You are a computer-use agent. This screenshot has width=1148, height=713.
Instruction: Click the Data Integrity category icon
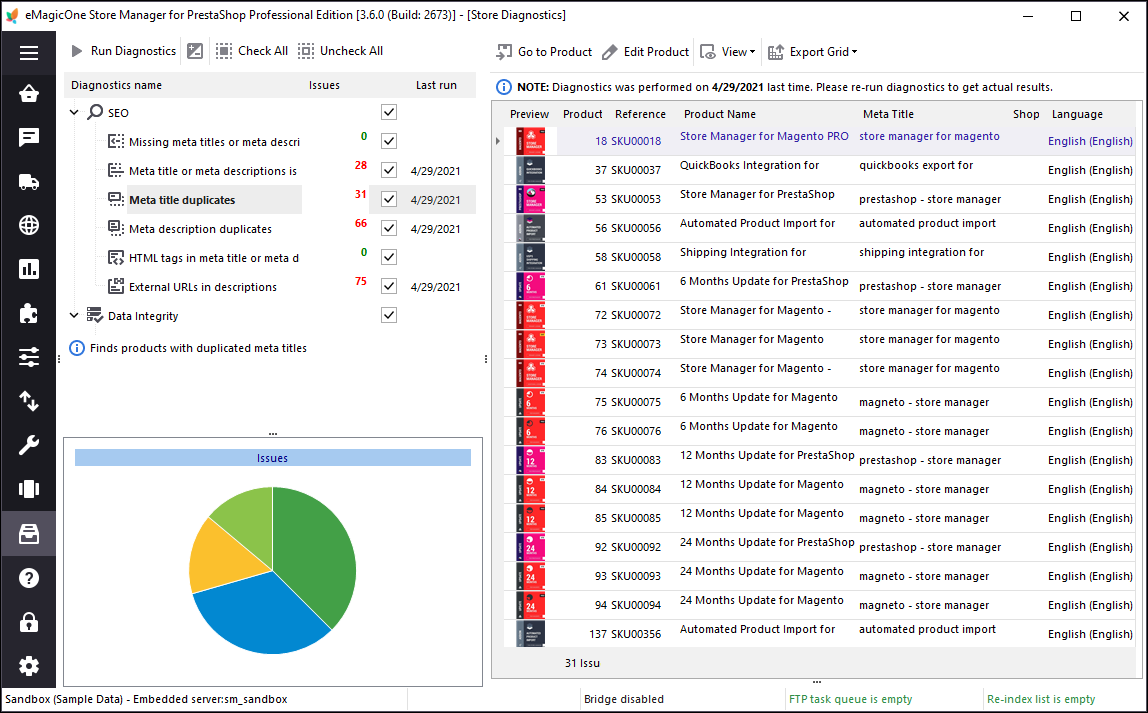click(94, 316)
